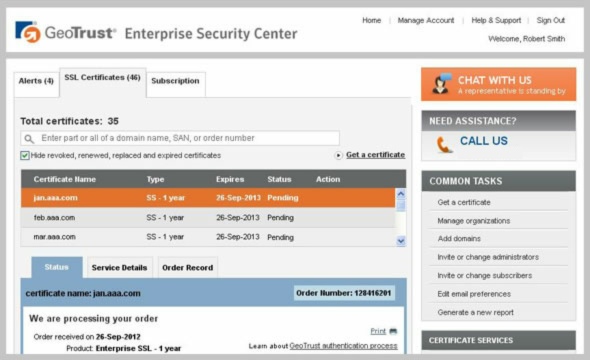
Task: Switch to the Order Record tab
Action: (187, 267)
